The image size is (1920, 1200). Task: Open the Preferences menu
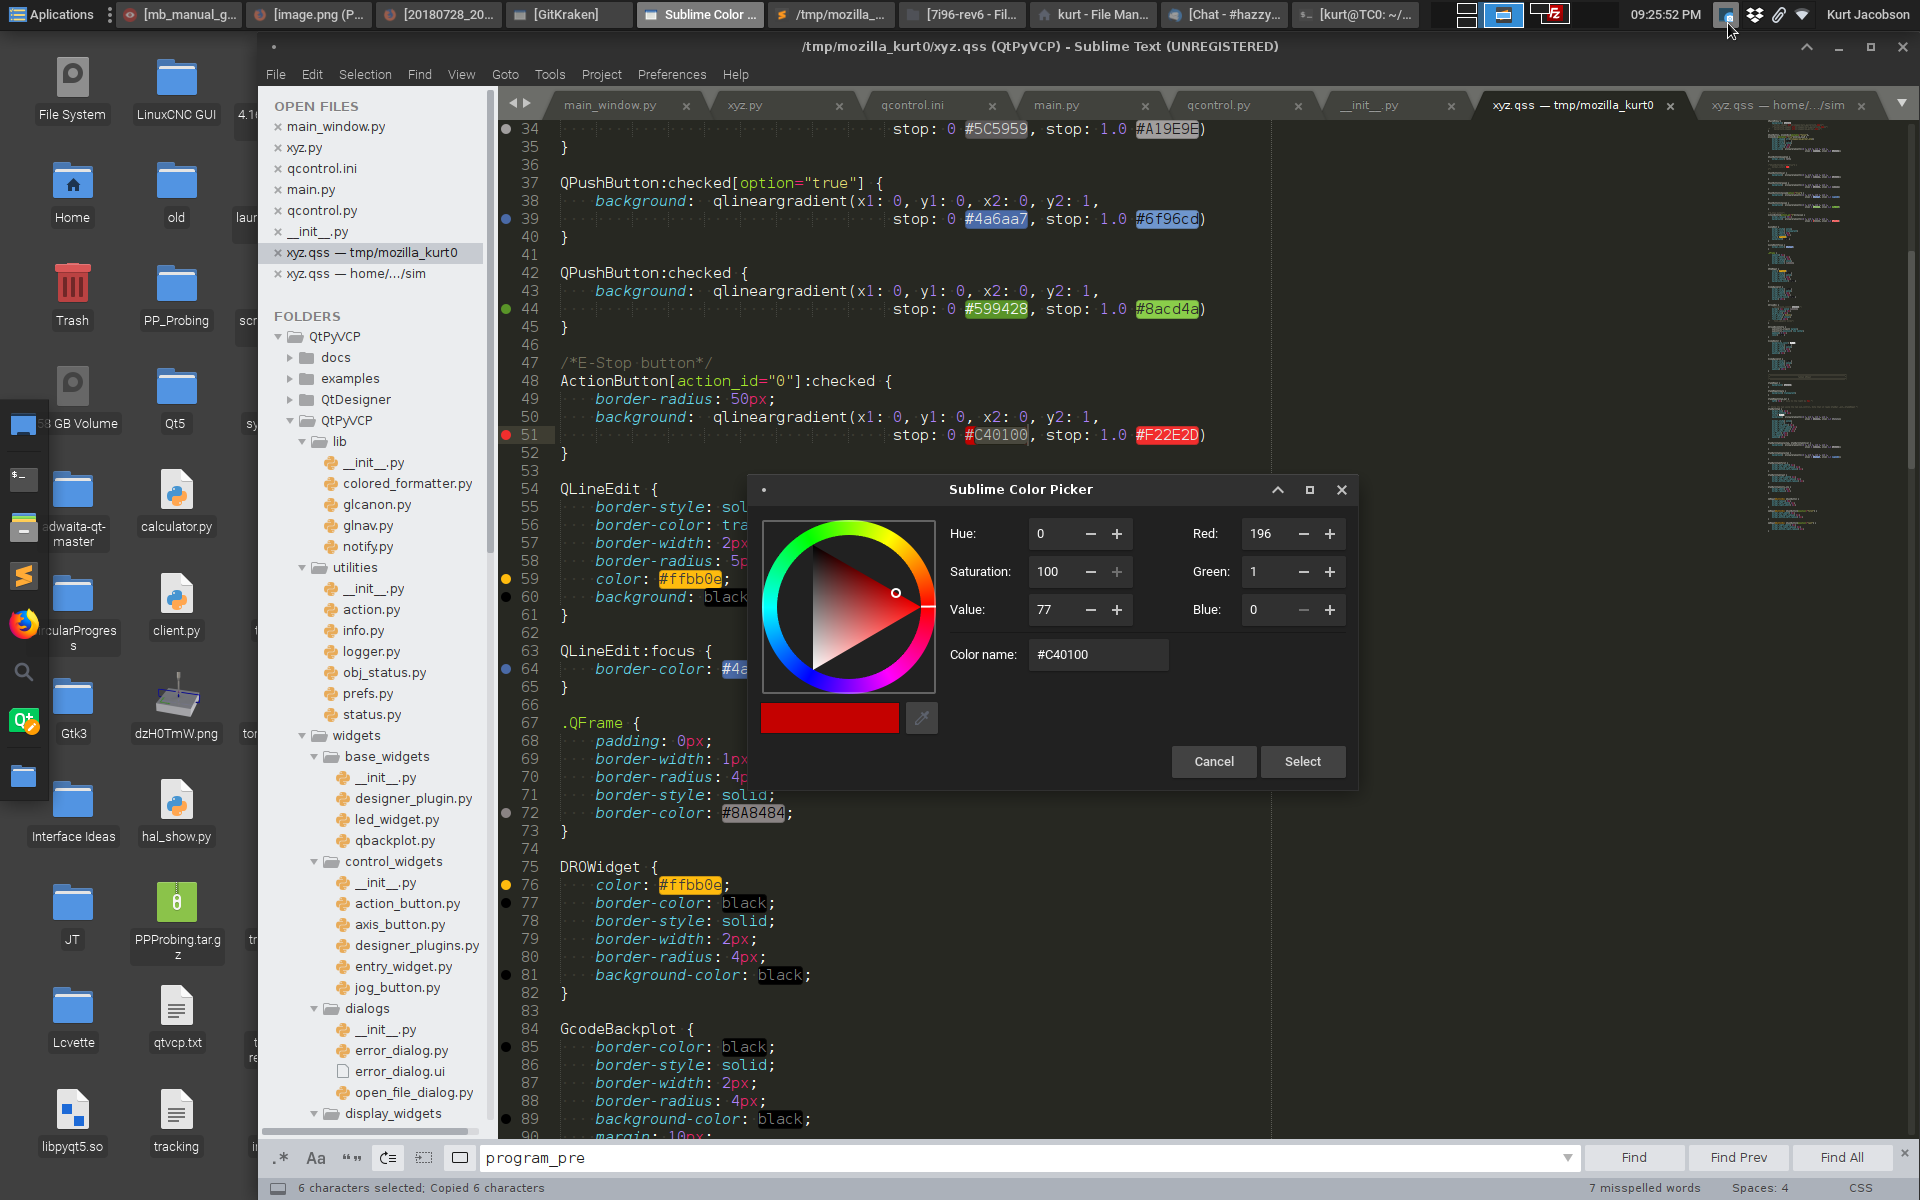672,75
